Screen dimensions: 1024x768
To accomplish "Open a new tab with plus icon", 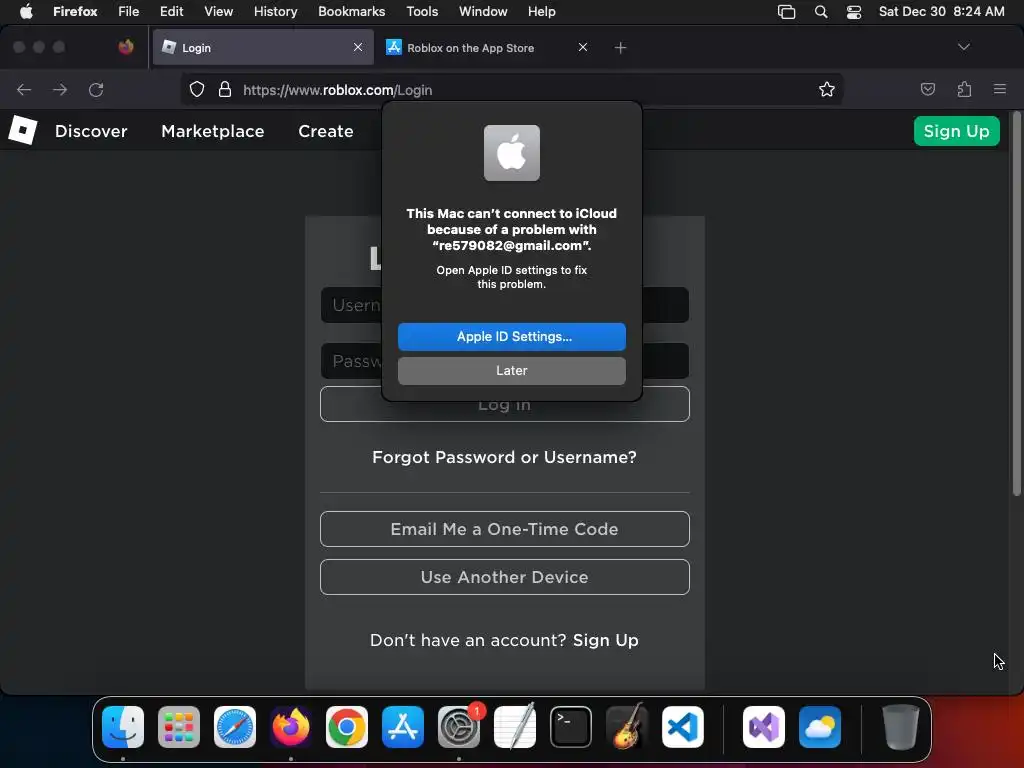I will coord(620,48).
